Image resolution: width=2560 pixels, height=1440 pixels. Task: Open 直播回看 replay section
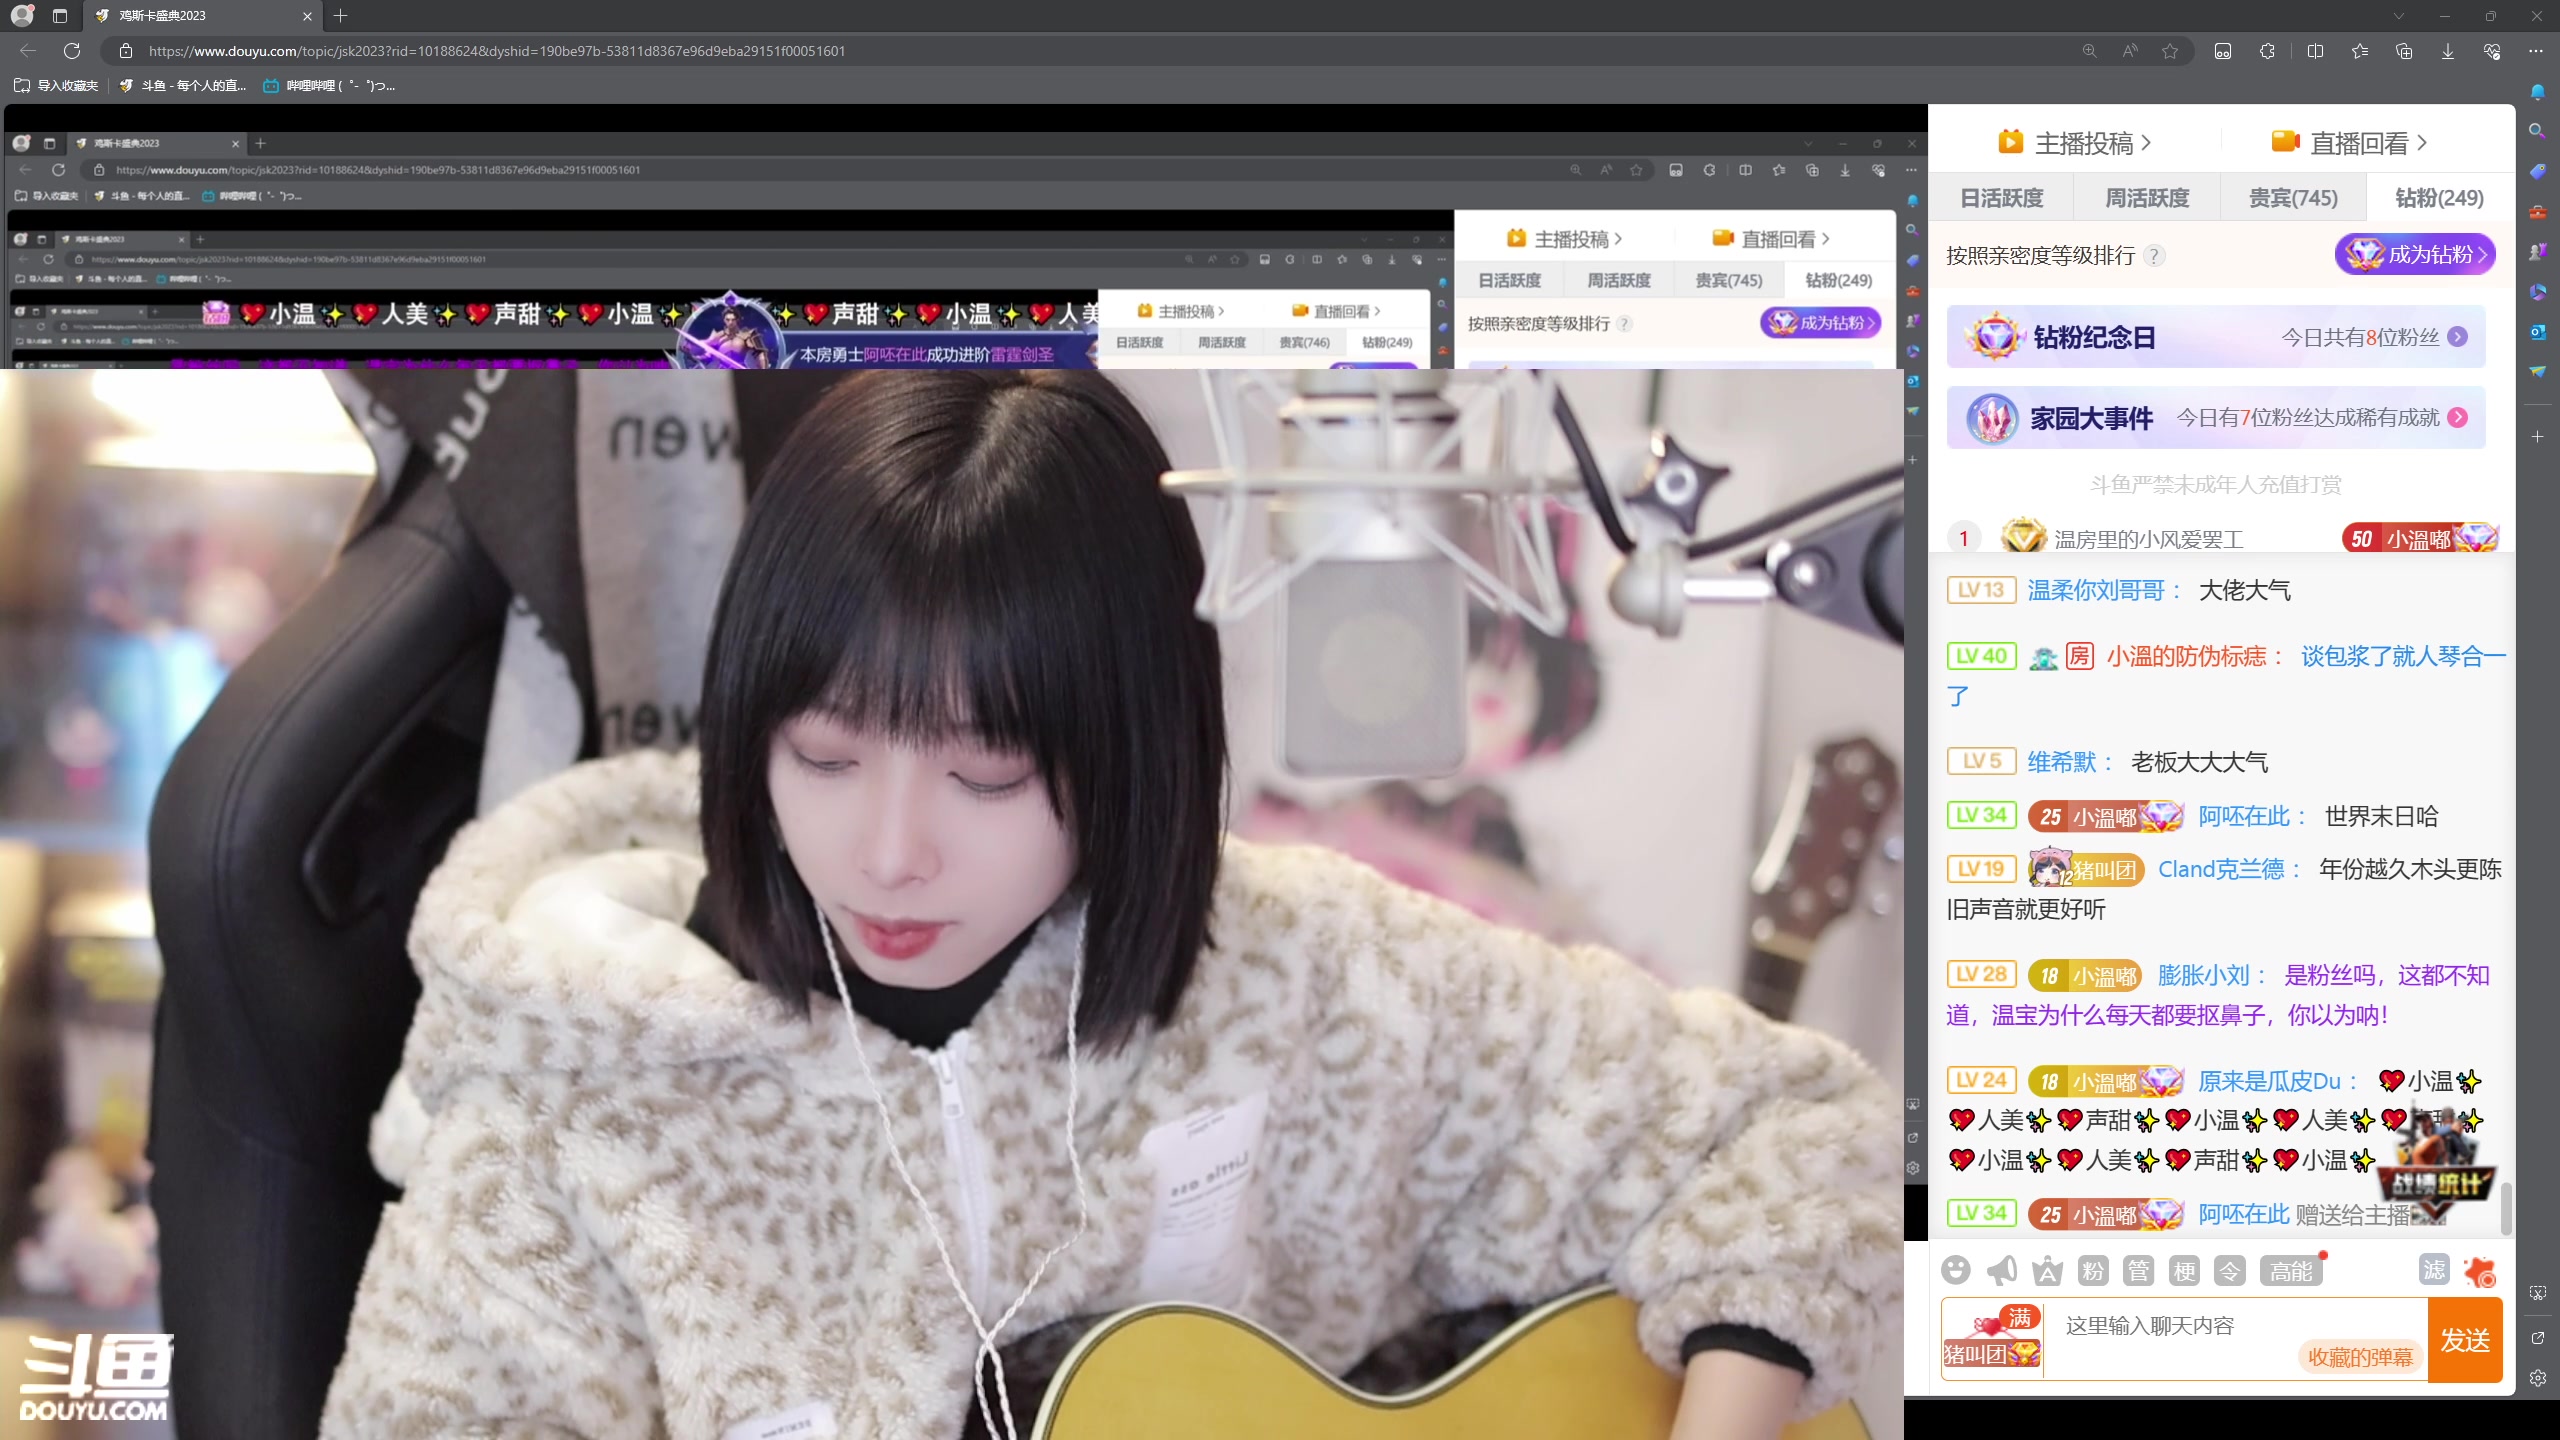point(2349,143)
